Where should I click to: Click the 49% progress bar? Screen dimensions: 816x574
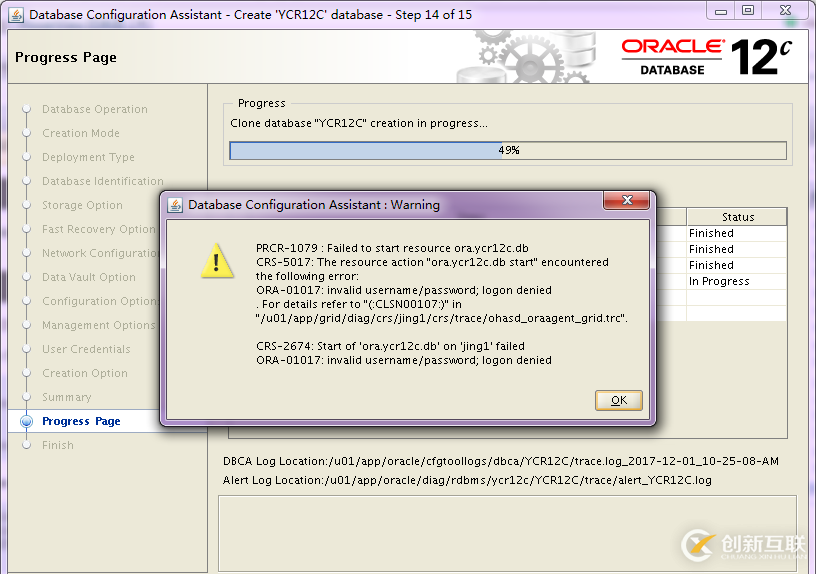[508, 150]
